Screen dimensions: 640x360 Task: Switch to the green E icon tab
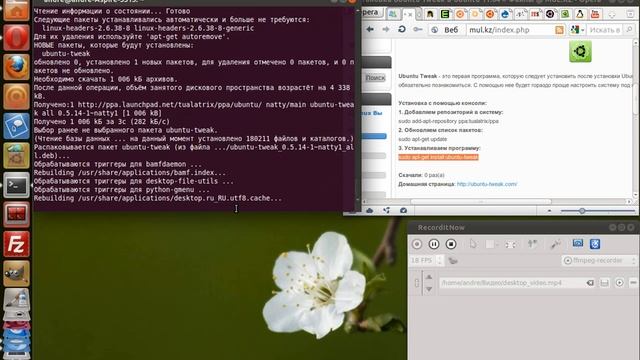(445, 14)
